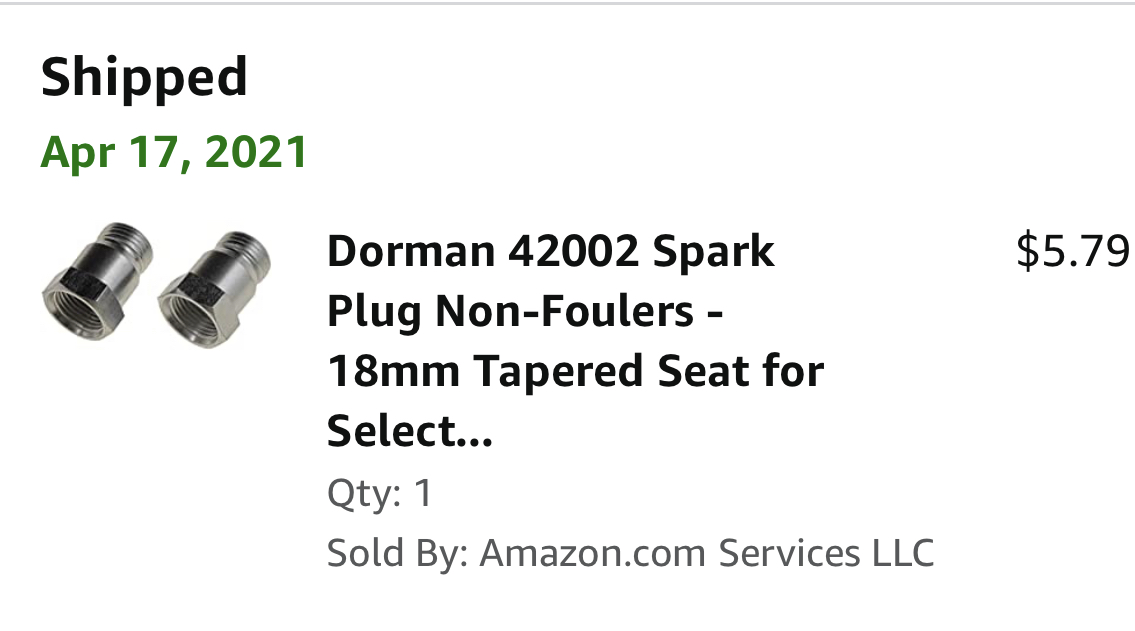Image resolution: width=1135 pixels, height=631 pixels.
Task: Click the "Sold By:" label
Action: (397, 553)
